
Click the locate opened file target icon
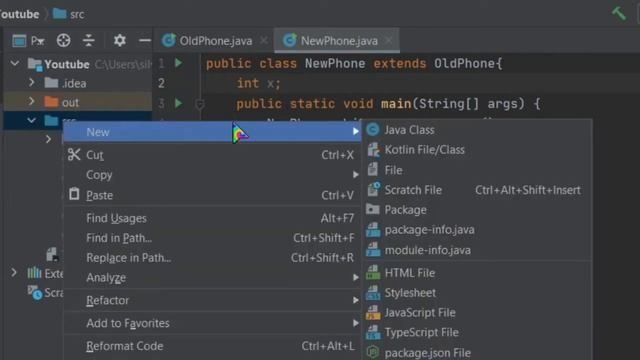(63, 40)
